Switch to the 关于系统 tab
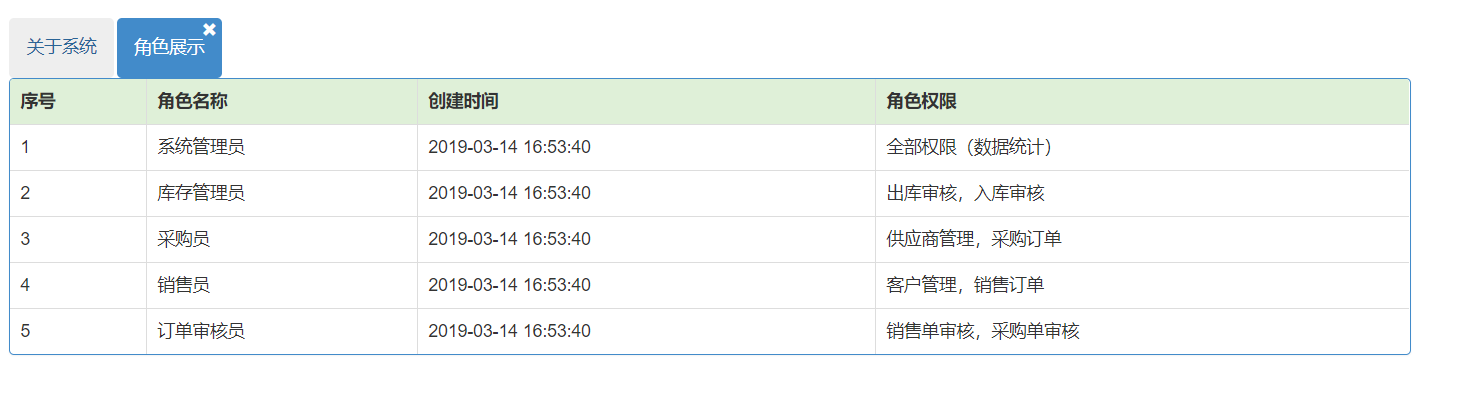1480x398 pixels. [62, 47]
